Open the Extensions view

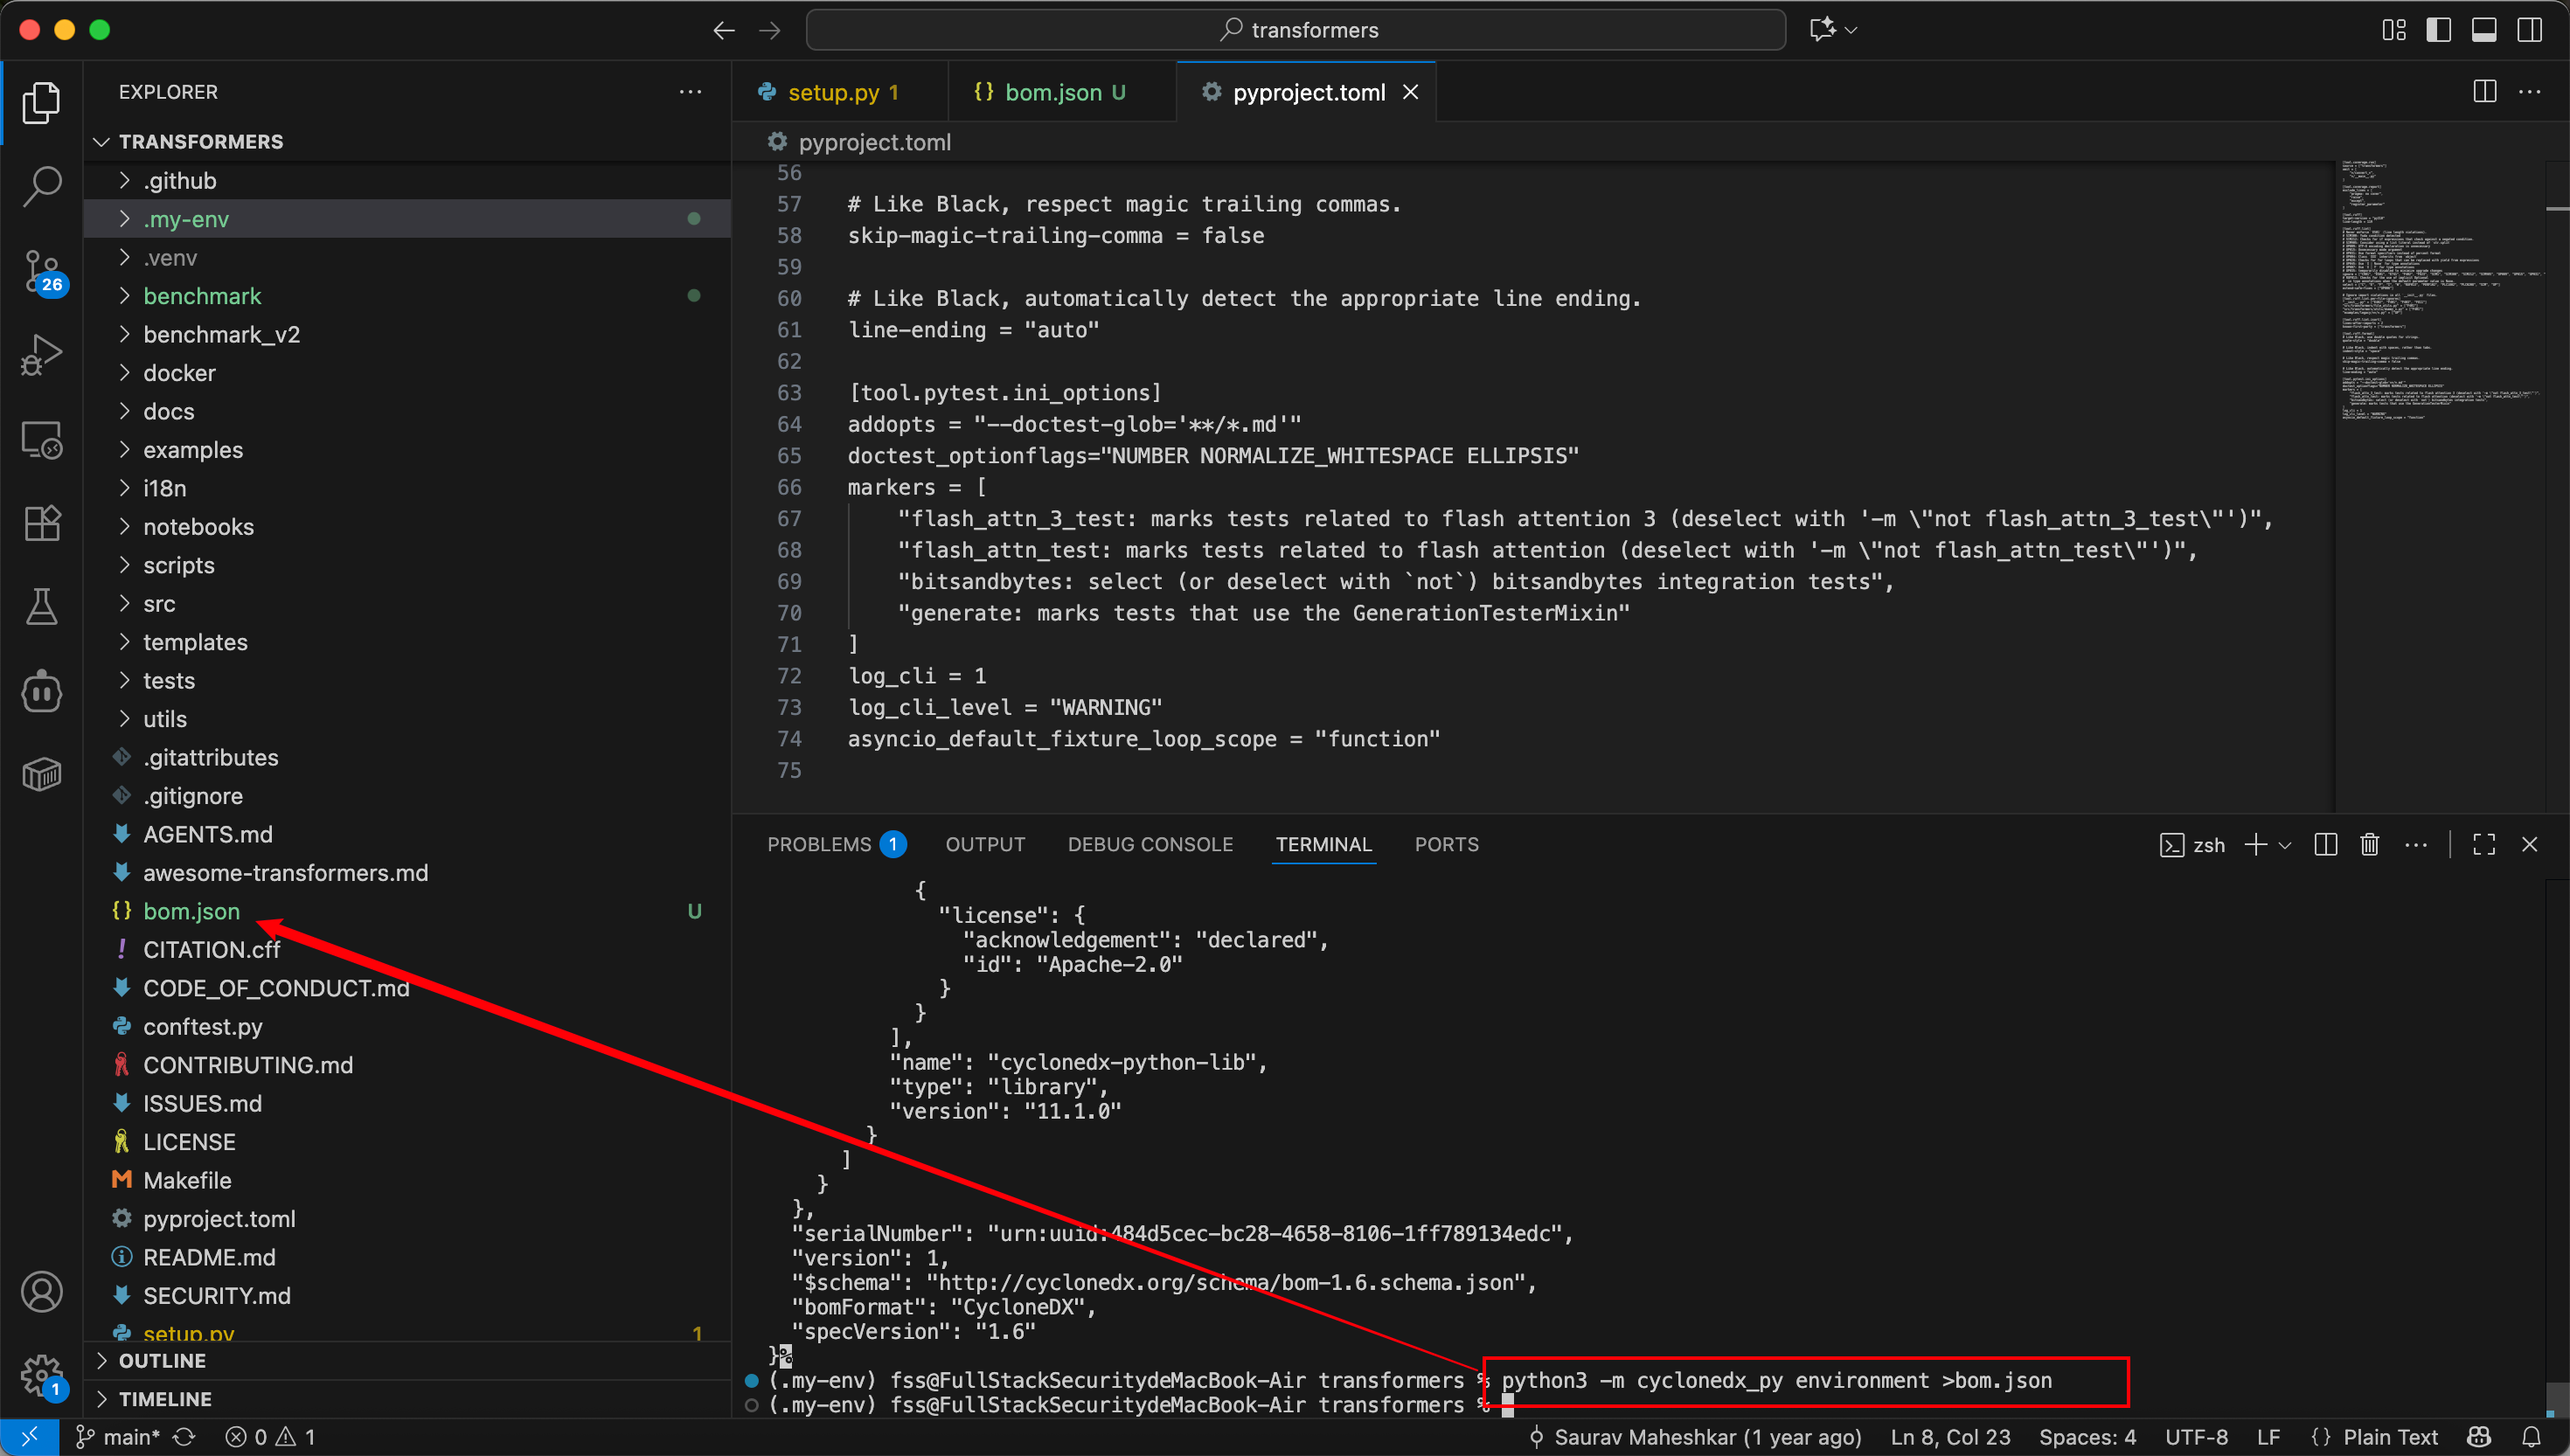pos(42,523)
